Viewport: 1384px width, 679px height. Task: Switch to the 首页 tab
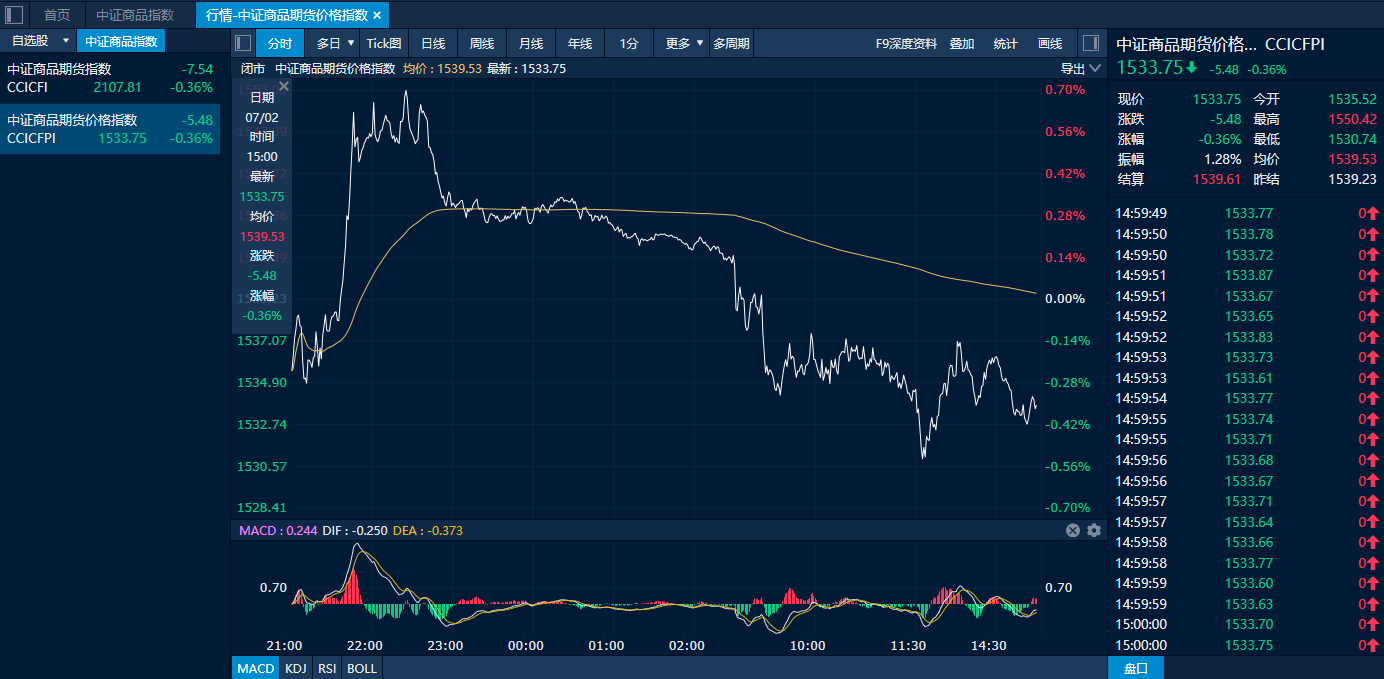coord(57,15)
